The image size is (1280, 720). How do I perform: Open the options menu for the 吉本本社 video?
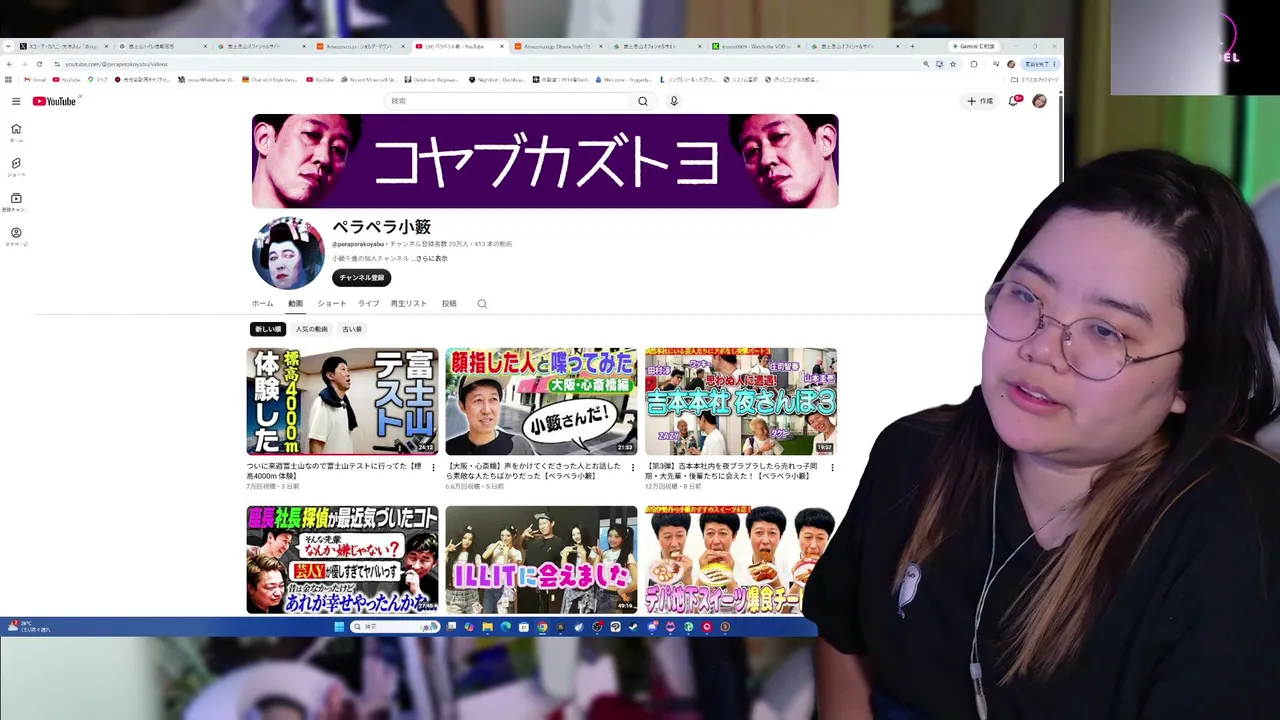832,467
